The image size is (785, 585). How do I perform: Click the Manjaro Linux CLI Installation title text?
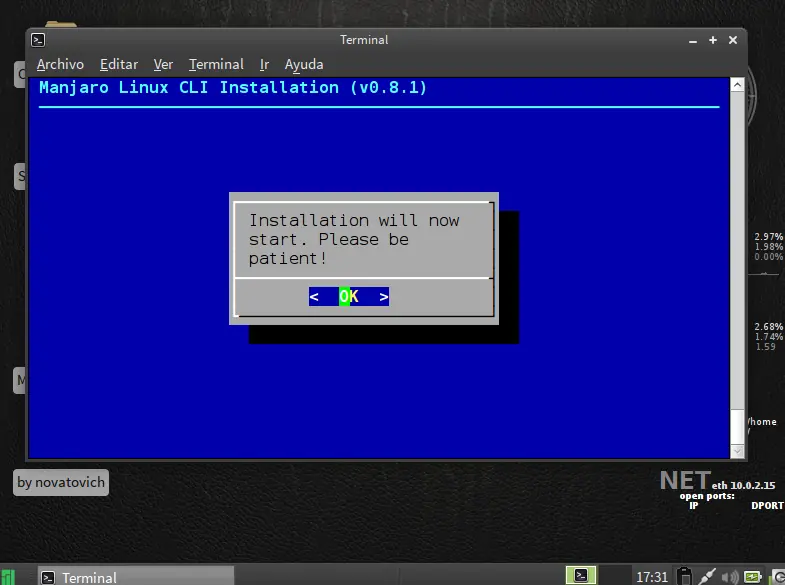(x=233, y=88)
